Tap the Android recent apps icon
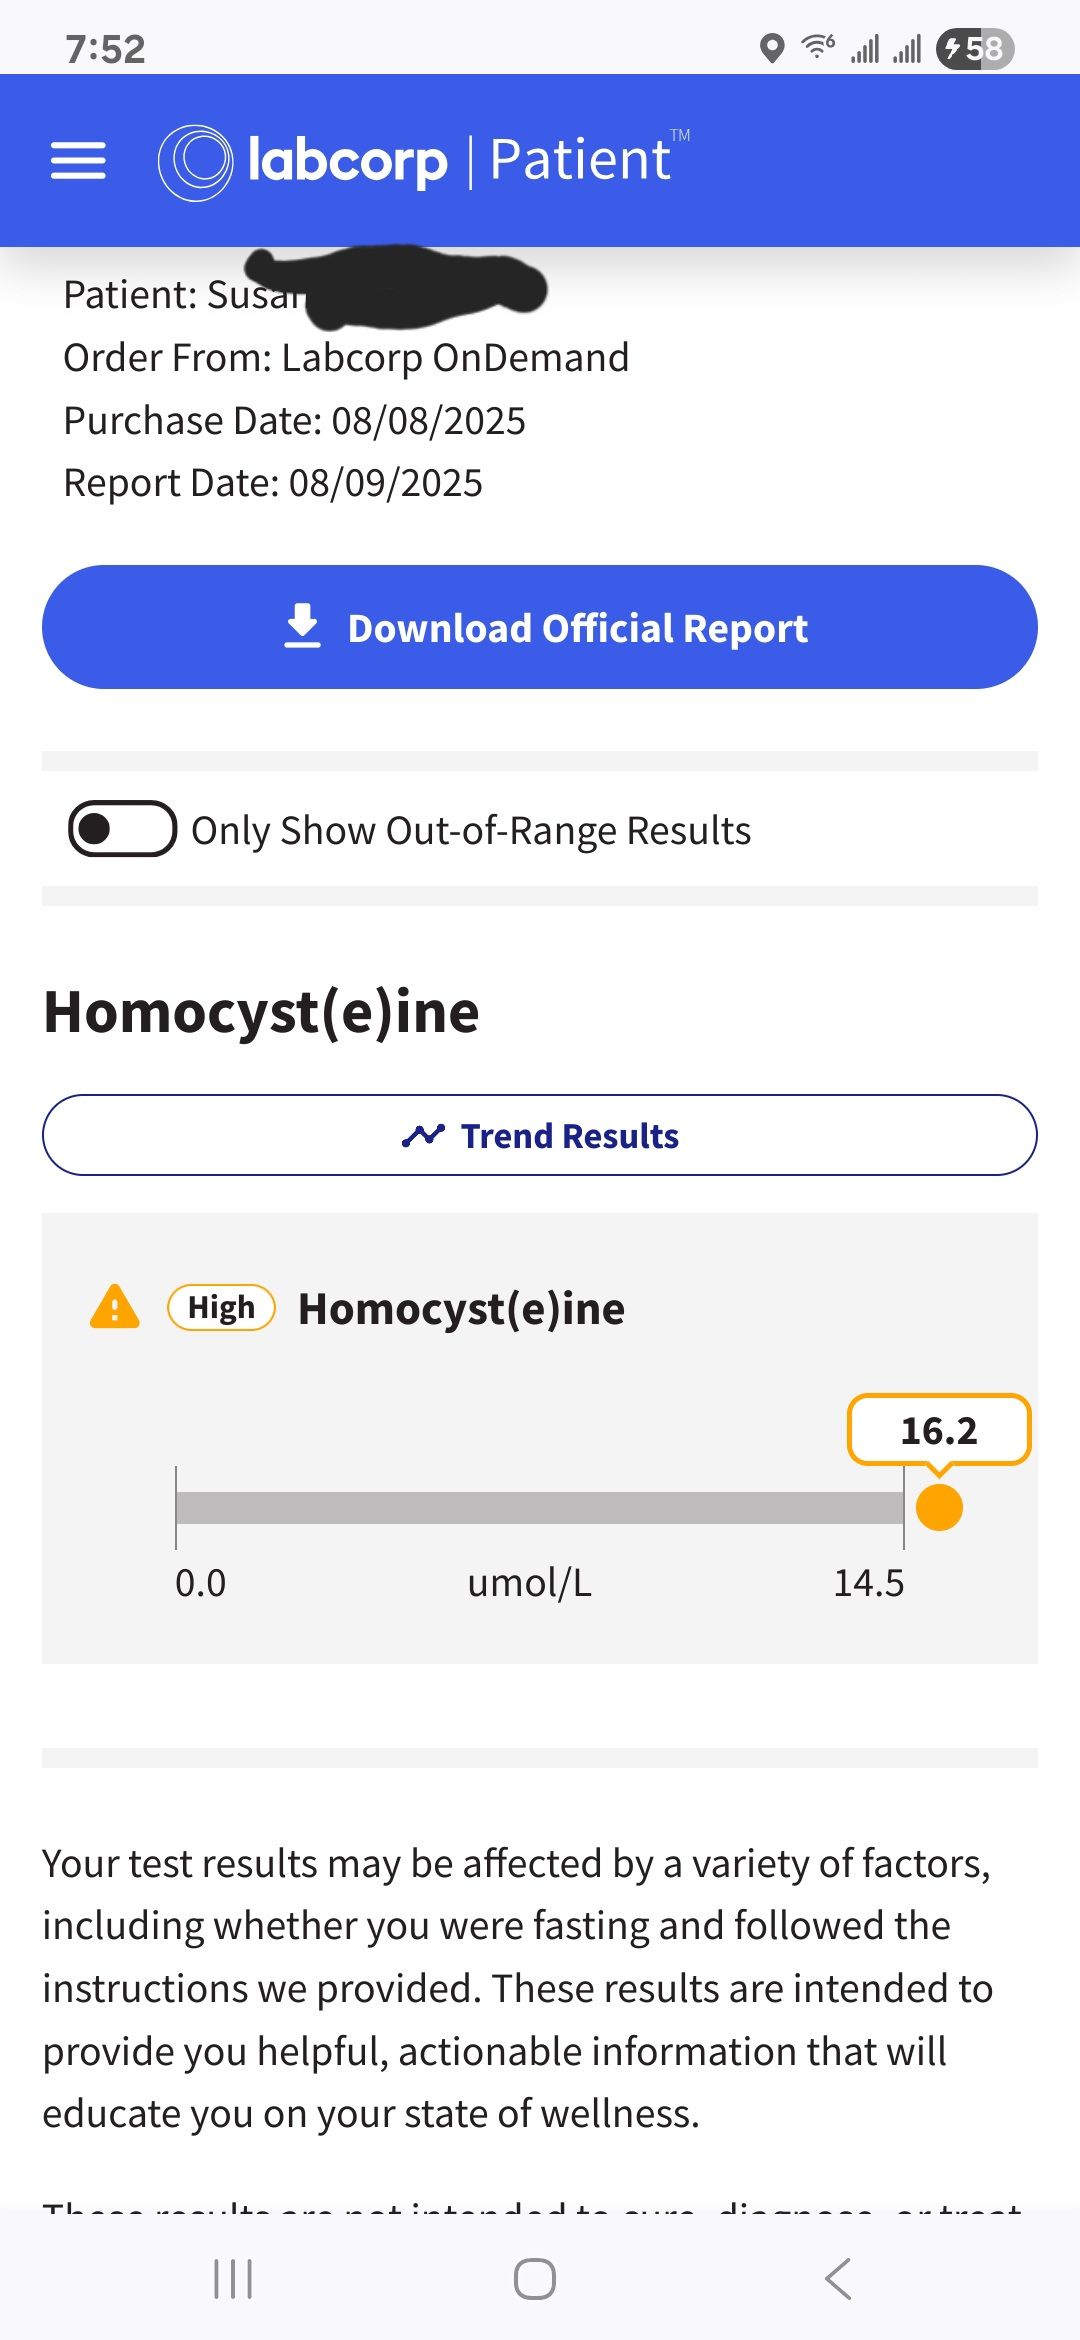This screenshot has height=2340, width=1080. (x=233, y=2279)
